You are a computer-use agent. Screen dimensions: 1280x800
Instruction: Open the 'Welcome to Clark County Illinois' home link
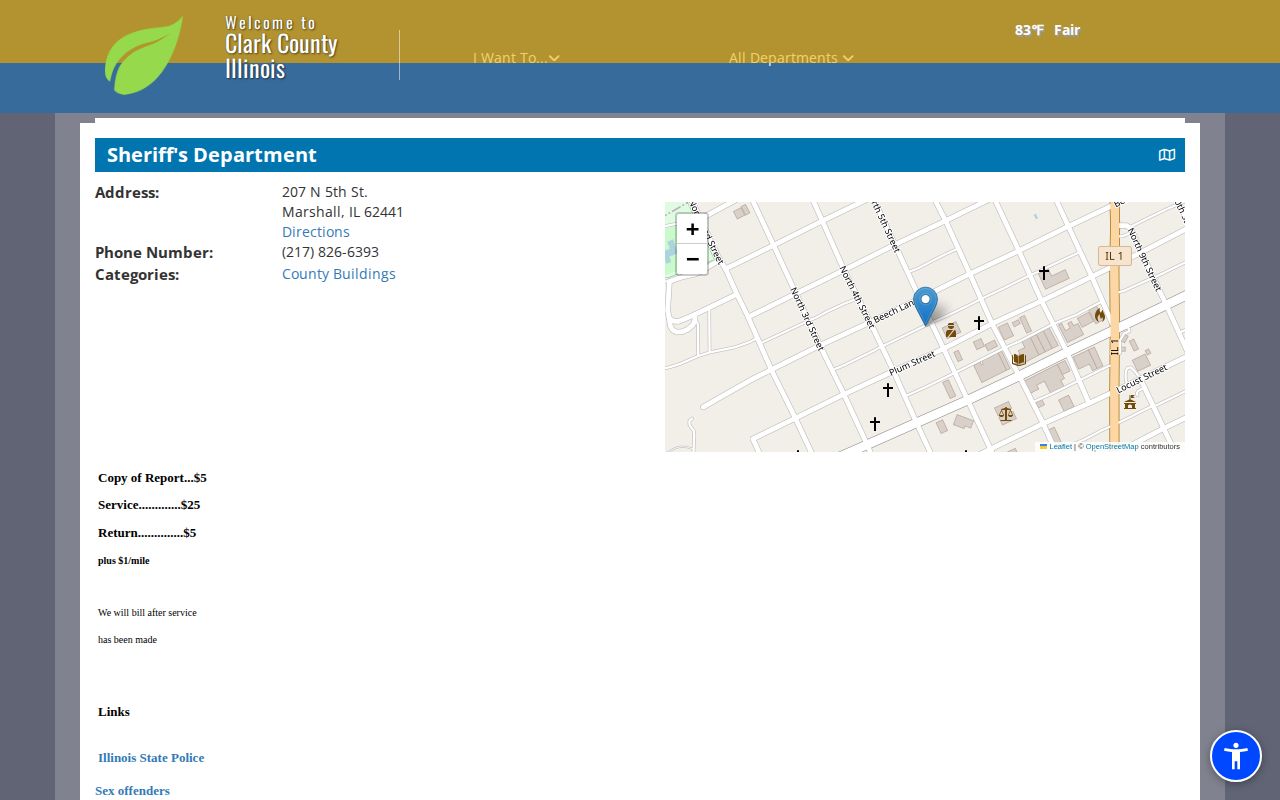tap(281, 47)
